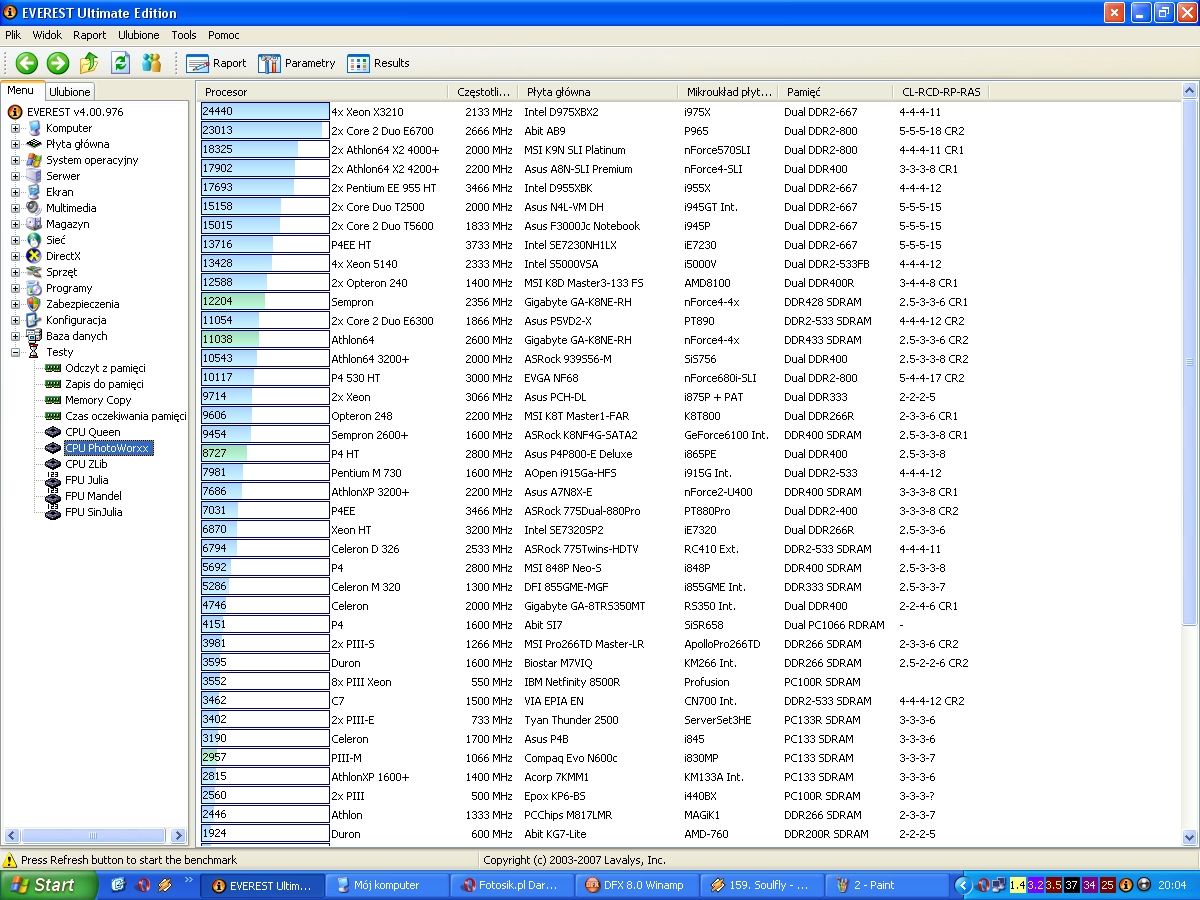Select the 2x Core 2 Duo E6700 row
The height and width of the screenshot is (900, 1200).
coord(690,131)
